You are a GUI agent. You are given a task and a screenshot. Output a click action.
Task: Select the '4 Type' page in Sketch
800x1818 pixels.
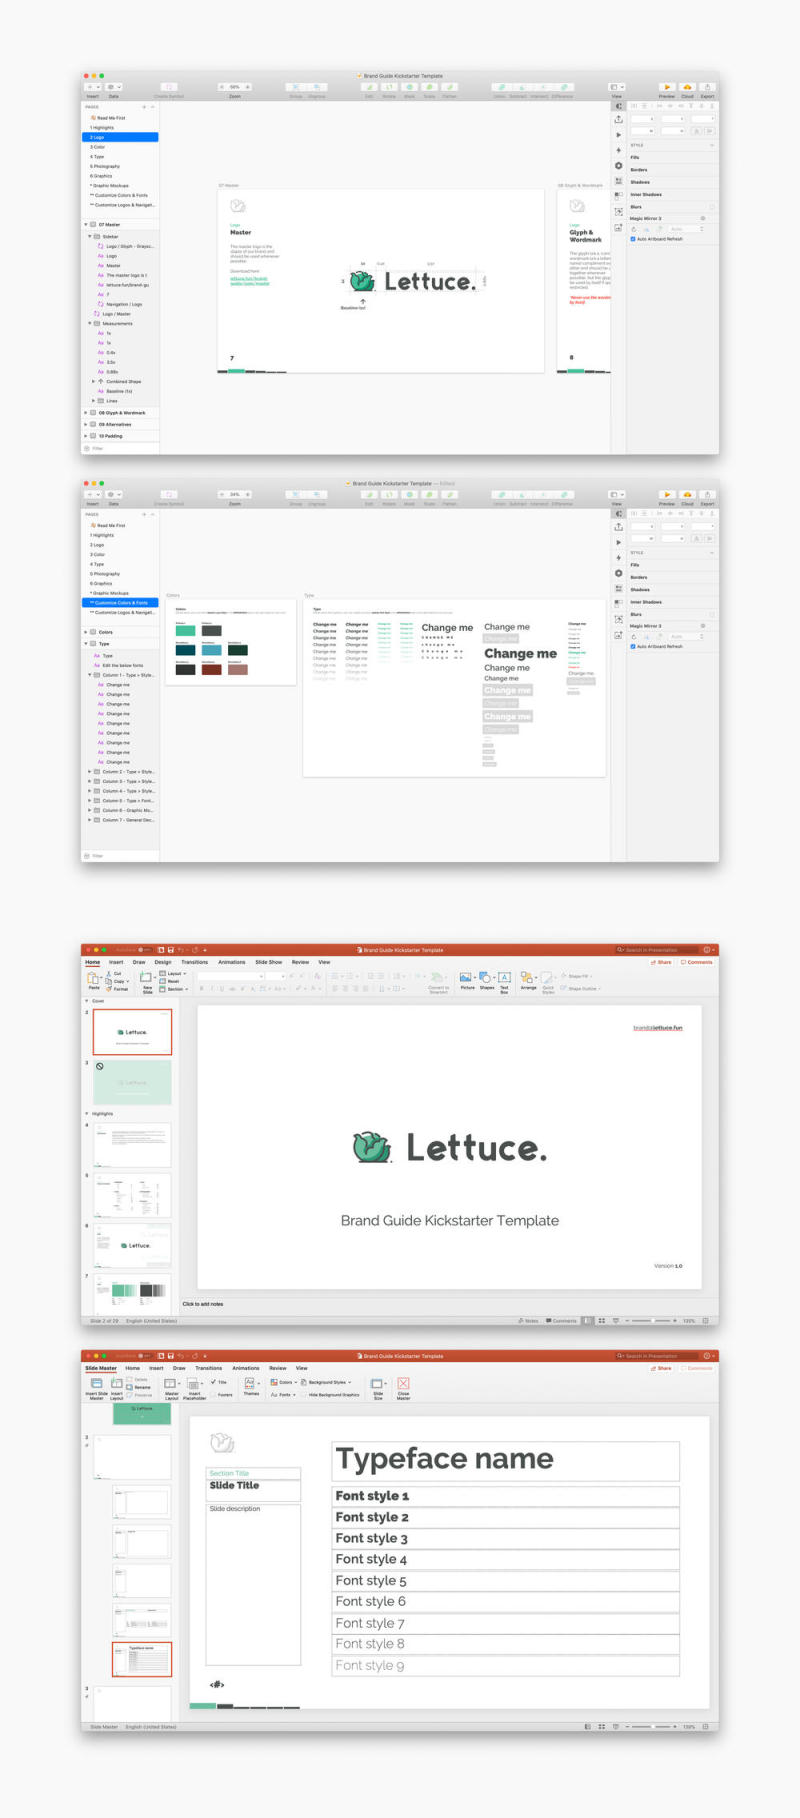click(x=97, y=156)
